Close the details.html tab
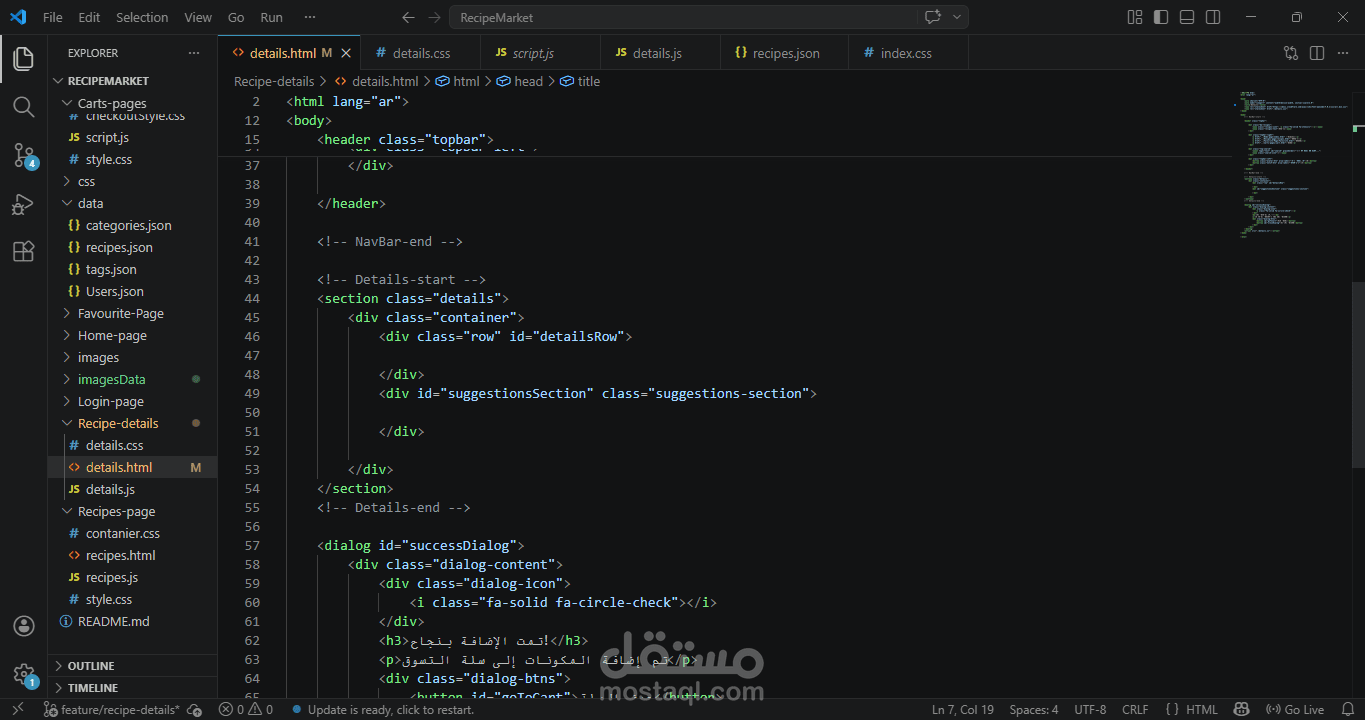This screenshot has width=1365, height=720. (x=346, y=53)
